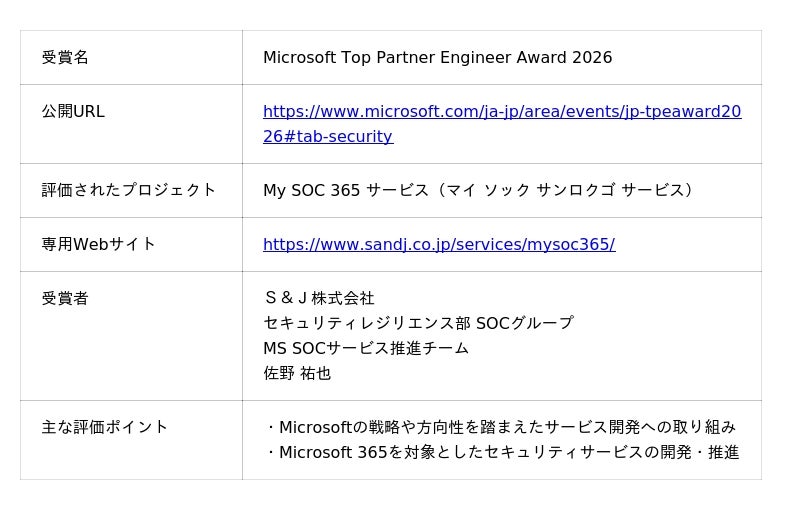This screenshot has height=510, width=800.
Task: Click the 公開URL label cell
Action: [x=131, y=124]
